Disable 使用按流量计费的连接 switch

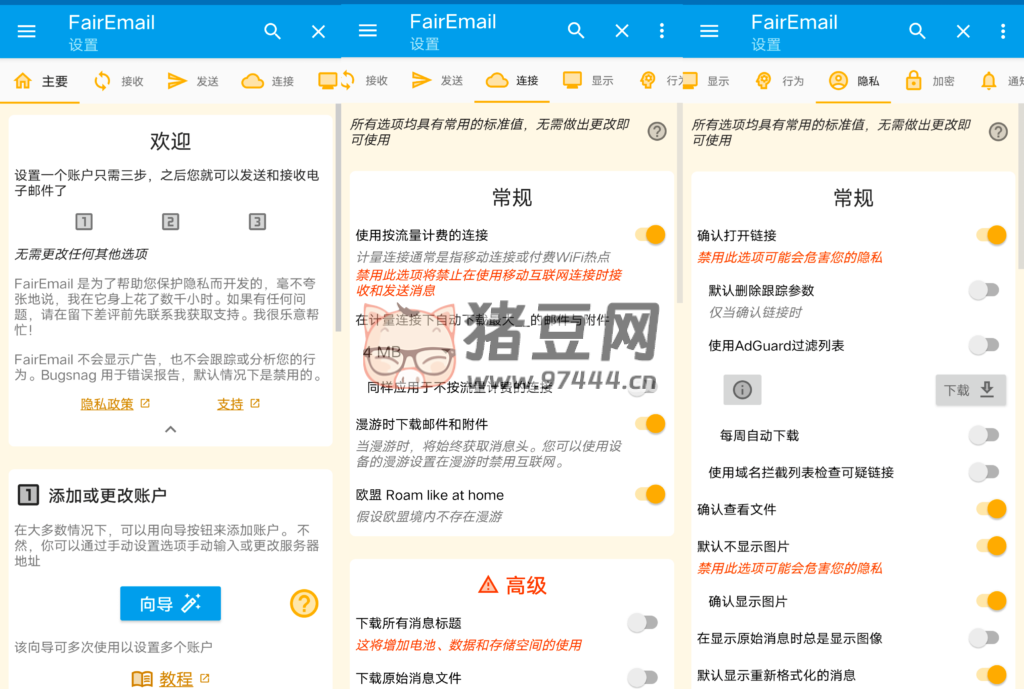click(x=650, y=235)
